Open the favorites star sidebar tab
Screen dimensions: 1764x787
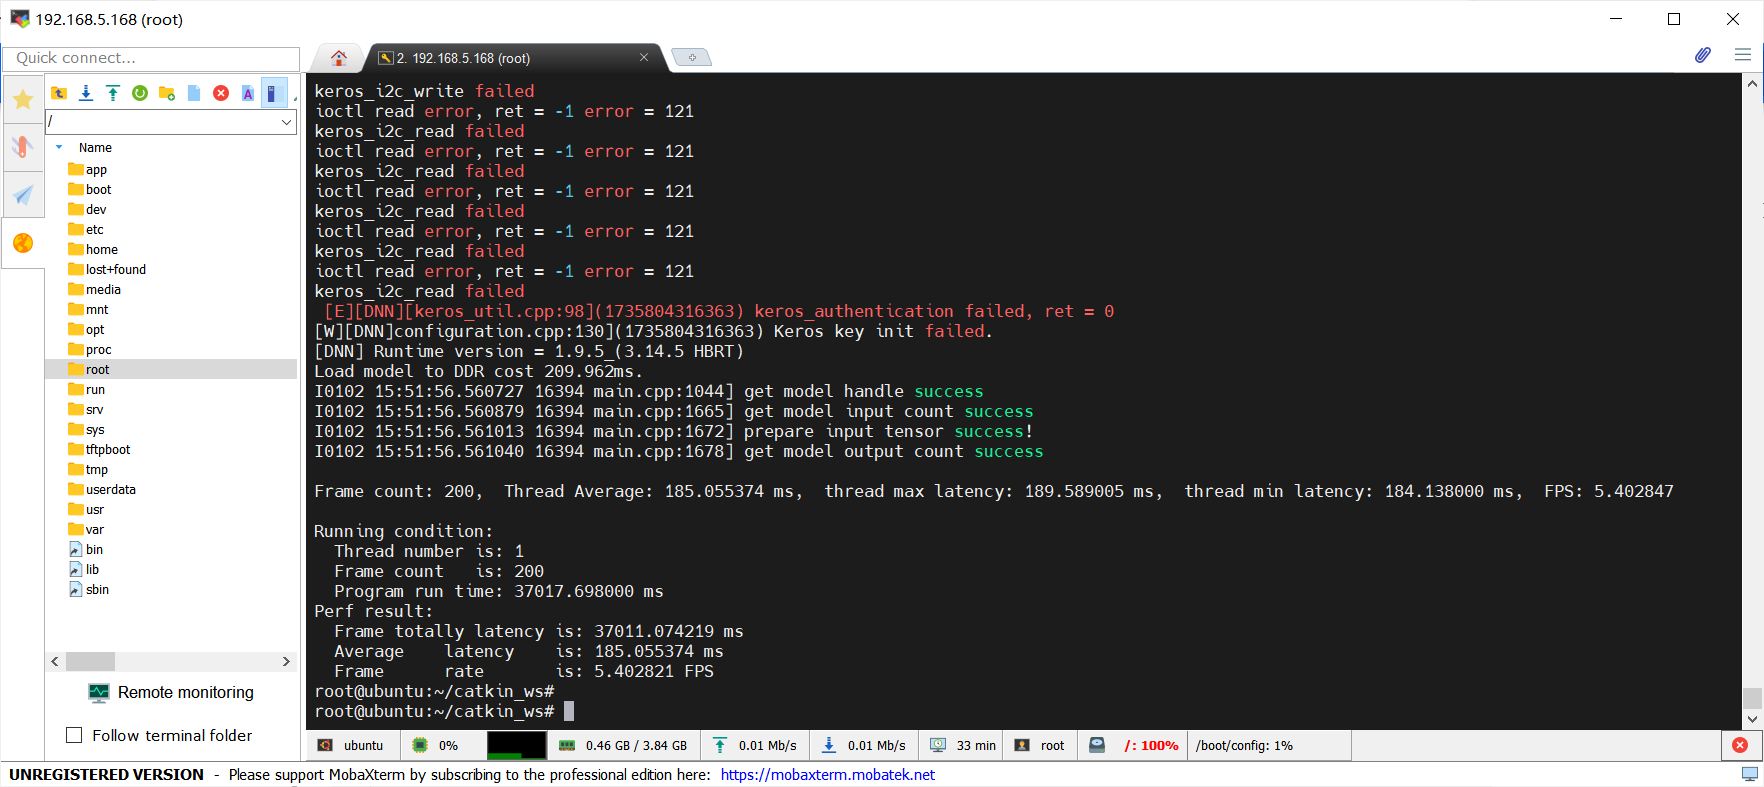point(23,98)
